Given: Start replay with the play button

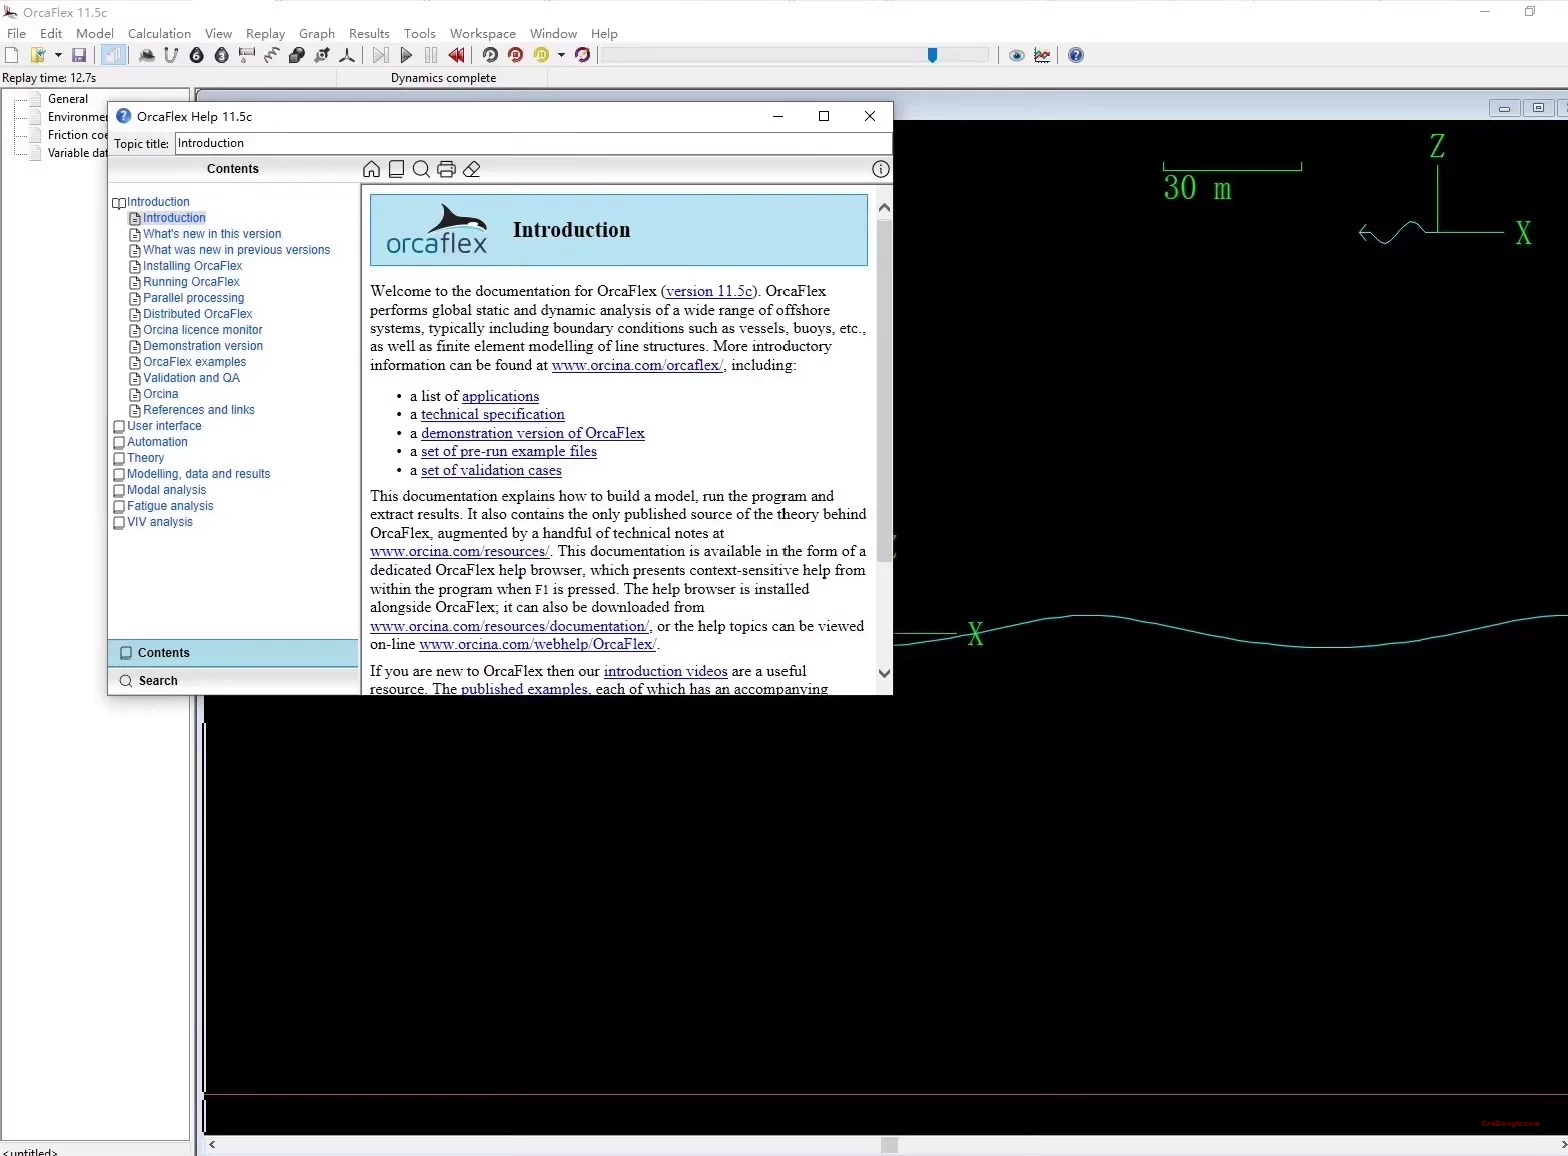Looking at the screenshot, I should point(406,55).
